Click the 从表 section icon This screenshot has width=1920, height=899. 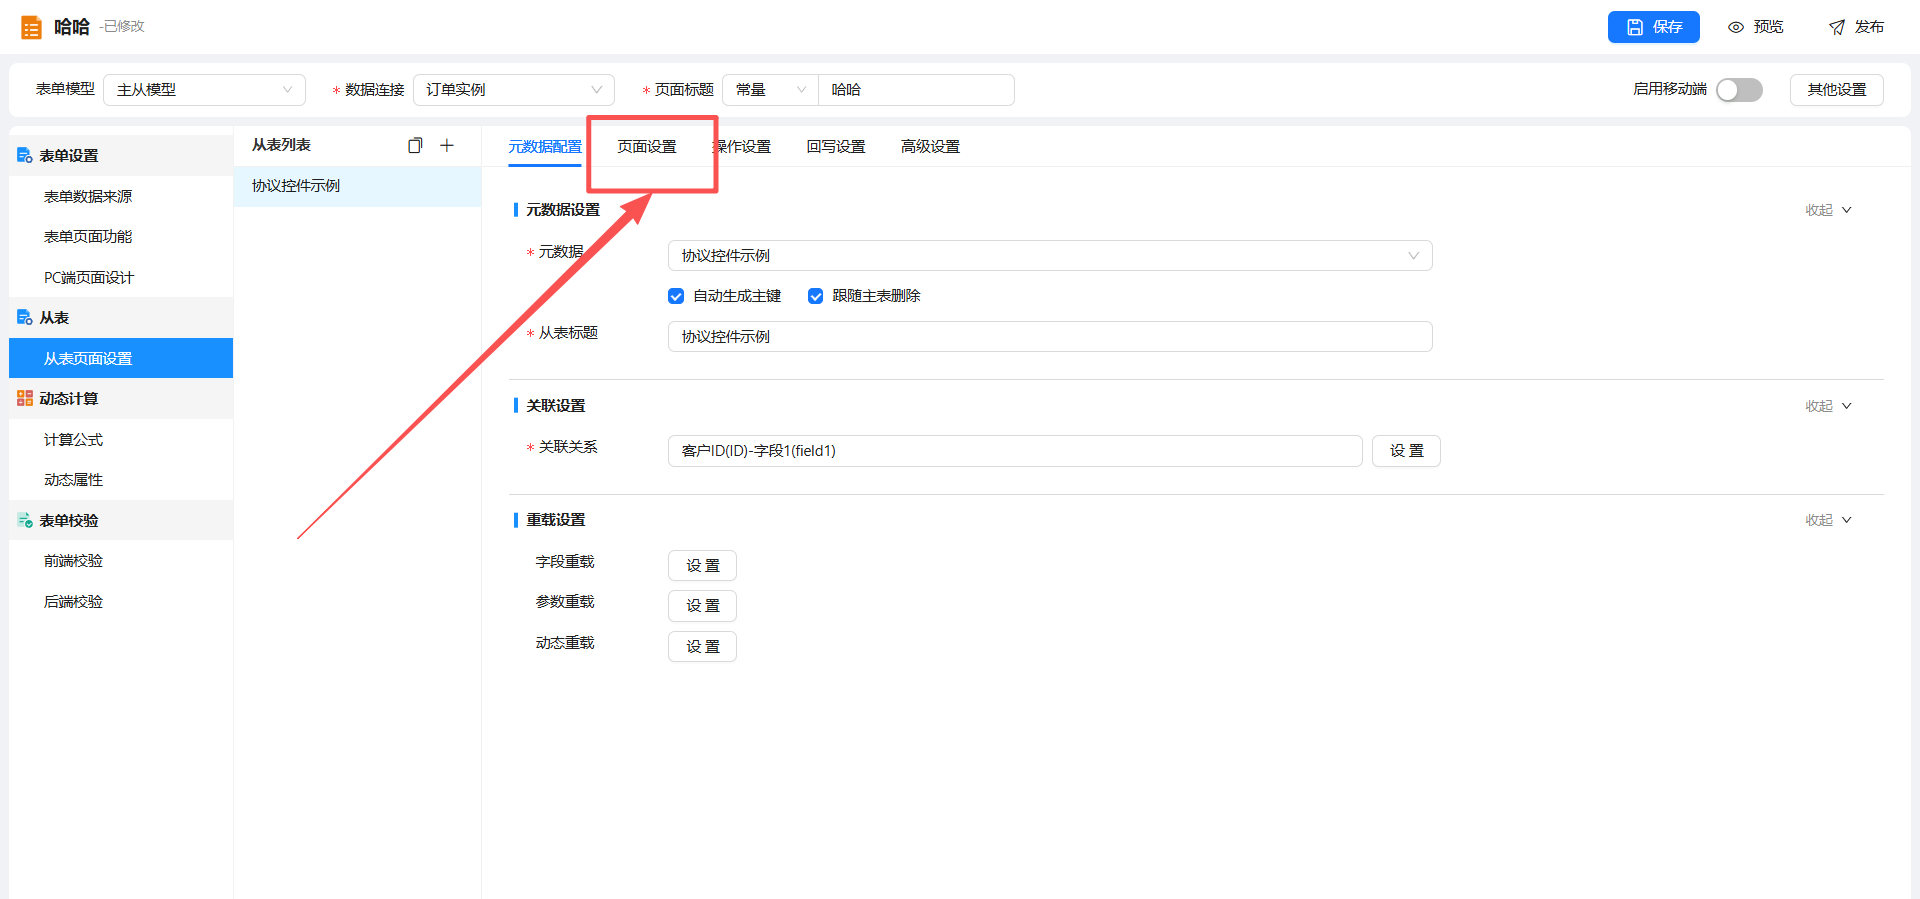[x=25, y=317]
